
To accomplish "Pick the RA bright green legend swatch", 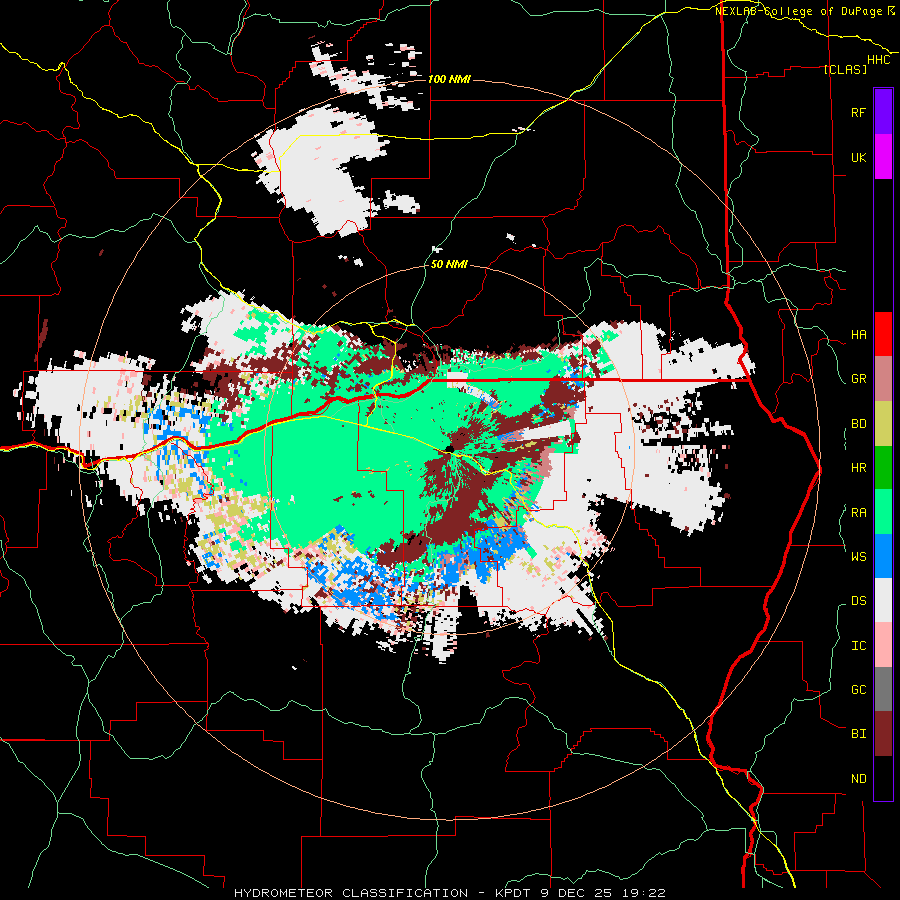I will coord(883,512).
